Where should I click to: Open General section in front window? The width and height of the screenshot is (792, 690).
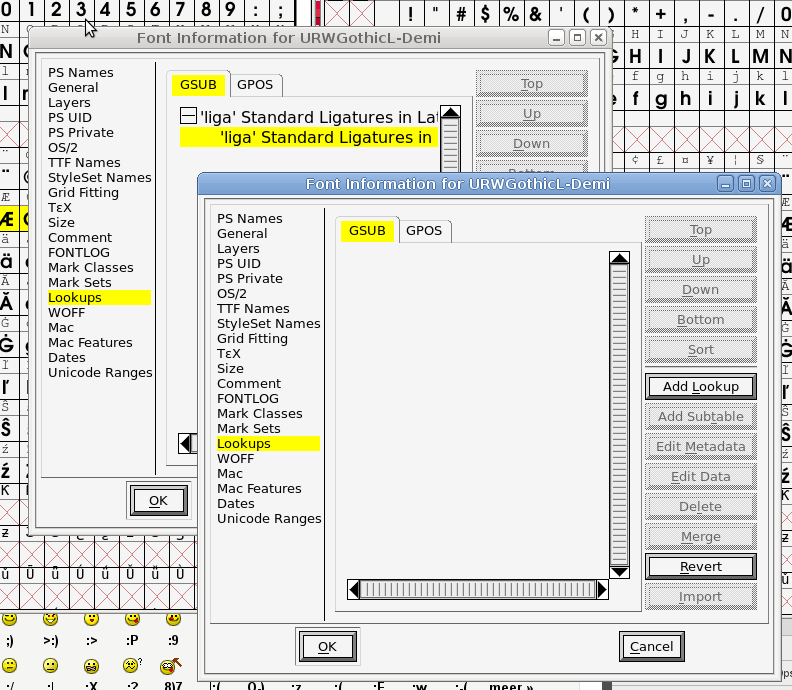pos(242,234)
